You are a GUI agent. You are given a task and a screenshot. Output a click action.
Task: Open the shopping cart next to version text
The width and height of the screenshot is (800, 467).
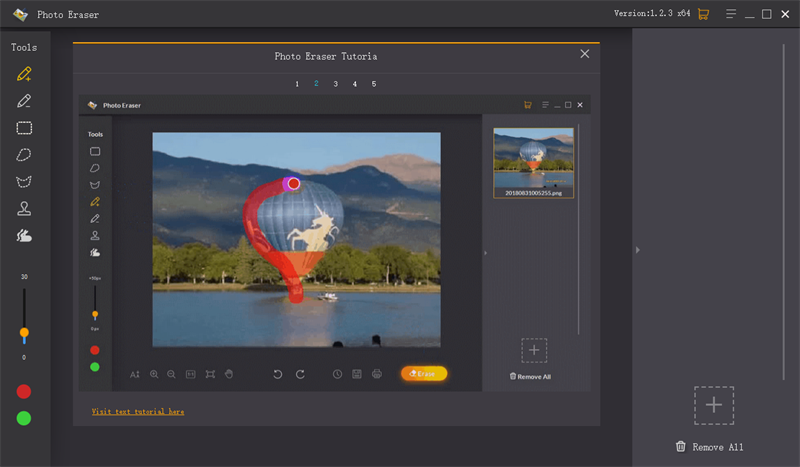pos(704,14)
